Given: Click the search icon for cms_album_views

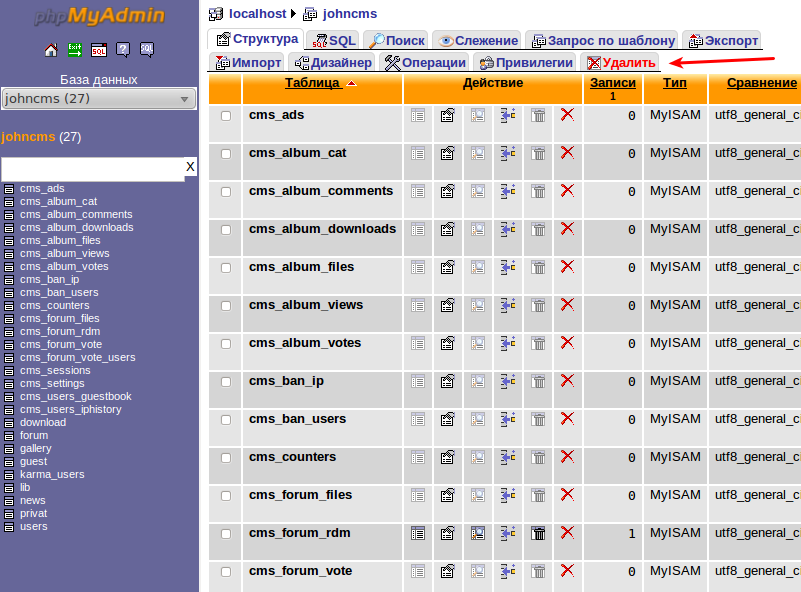Looking at the screenshot, I should pos(478,306).
